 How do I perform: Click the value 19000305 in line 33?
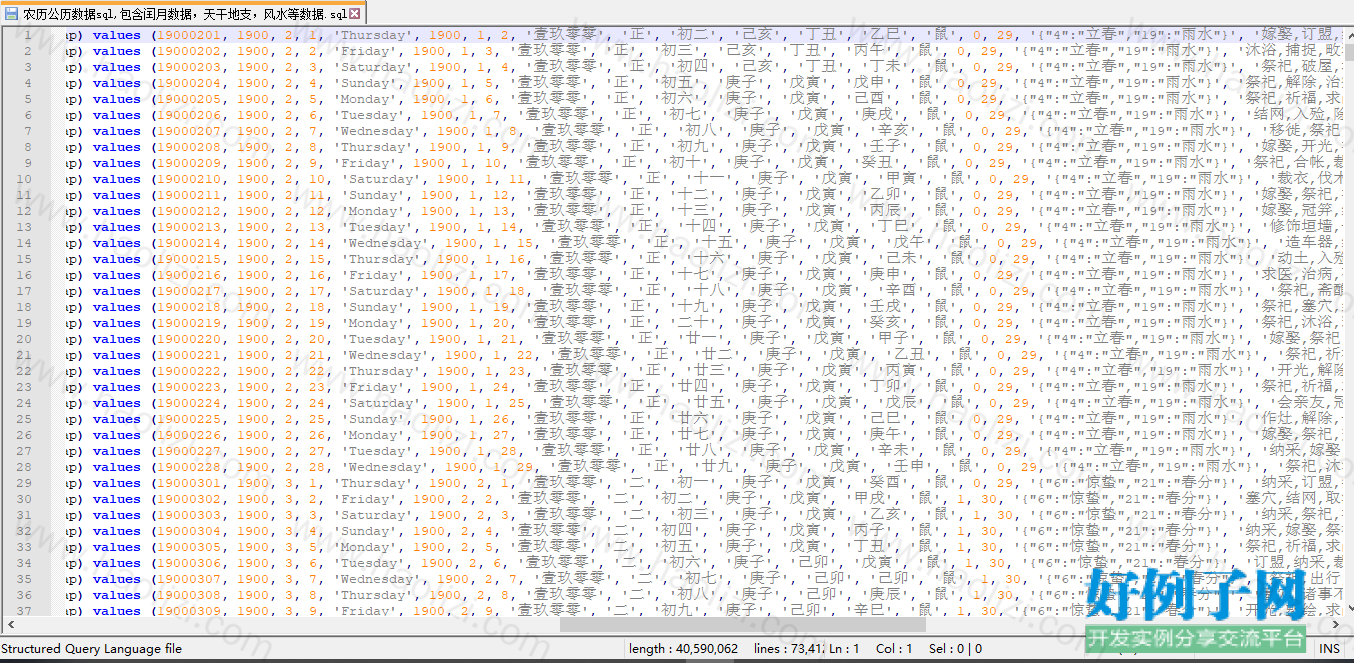click(191, 547)
